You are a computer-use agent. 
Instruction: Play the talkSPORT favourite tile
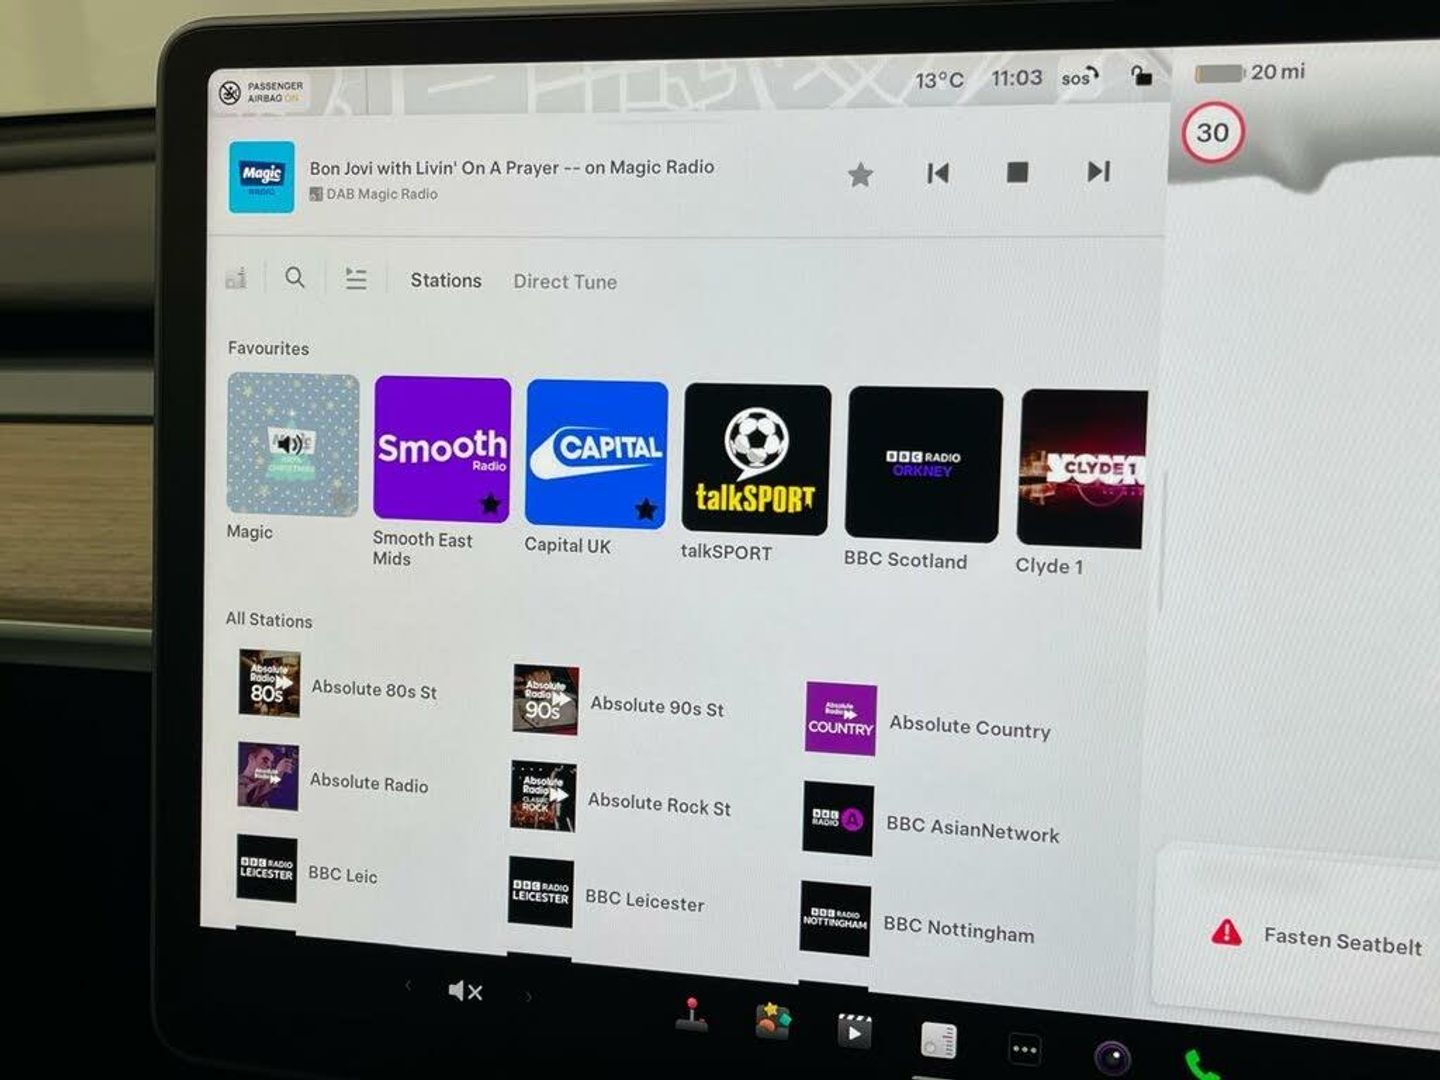[756, 459]
